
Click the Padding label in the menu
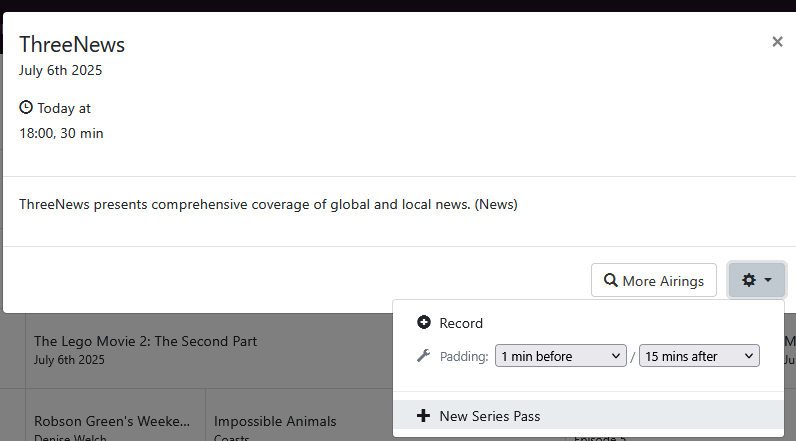(x=464, y=356)
